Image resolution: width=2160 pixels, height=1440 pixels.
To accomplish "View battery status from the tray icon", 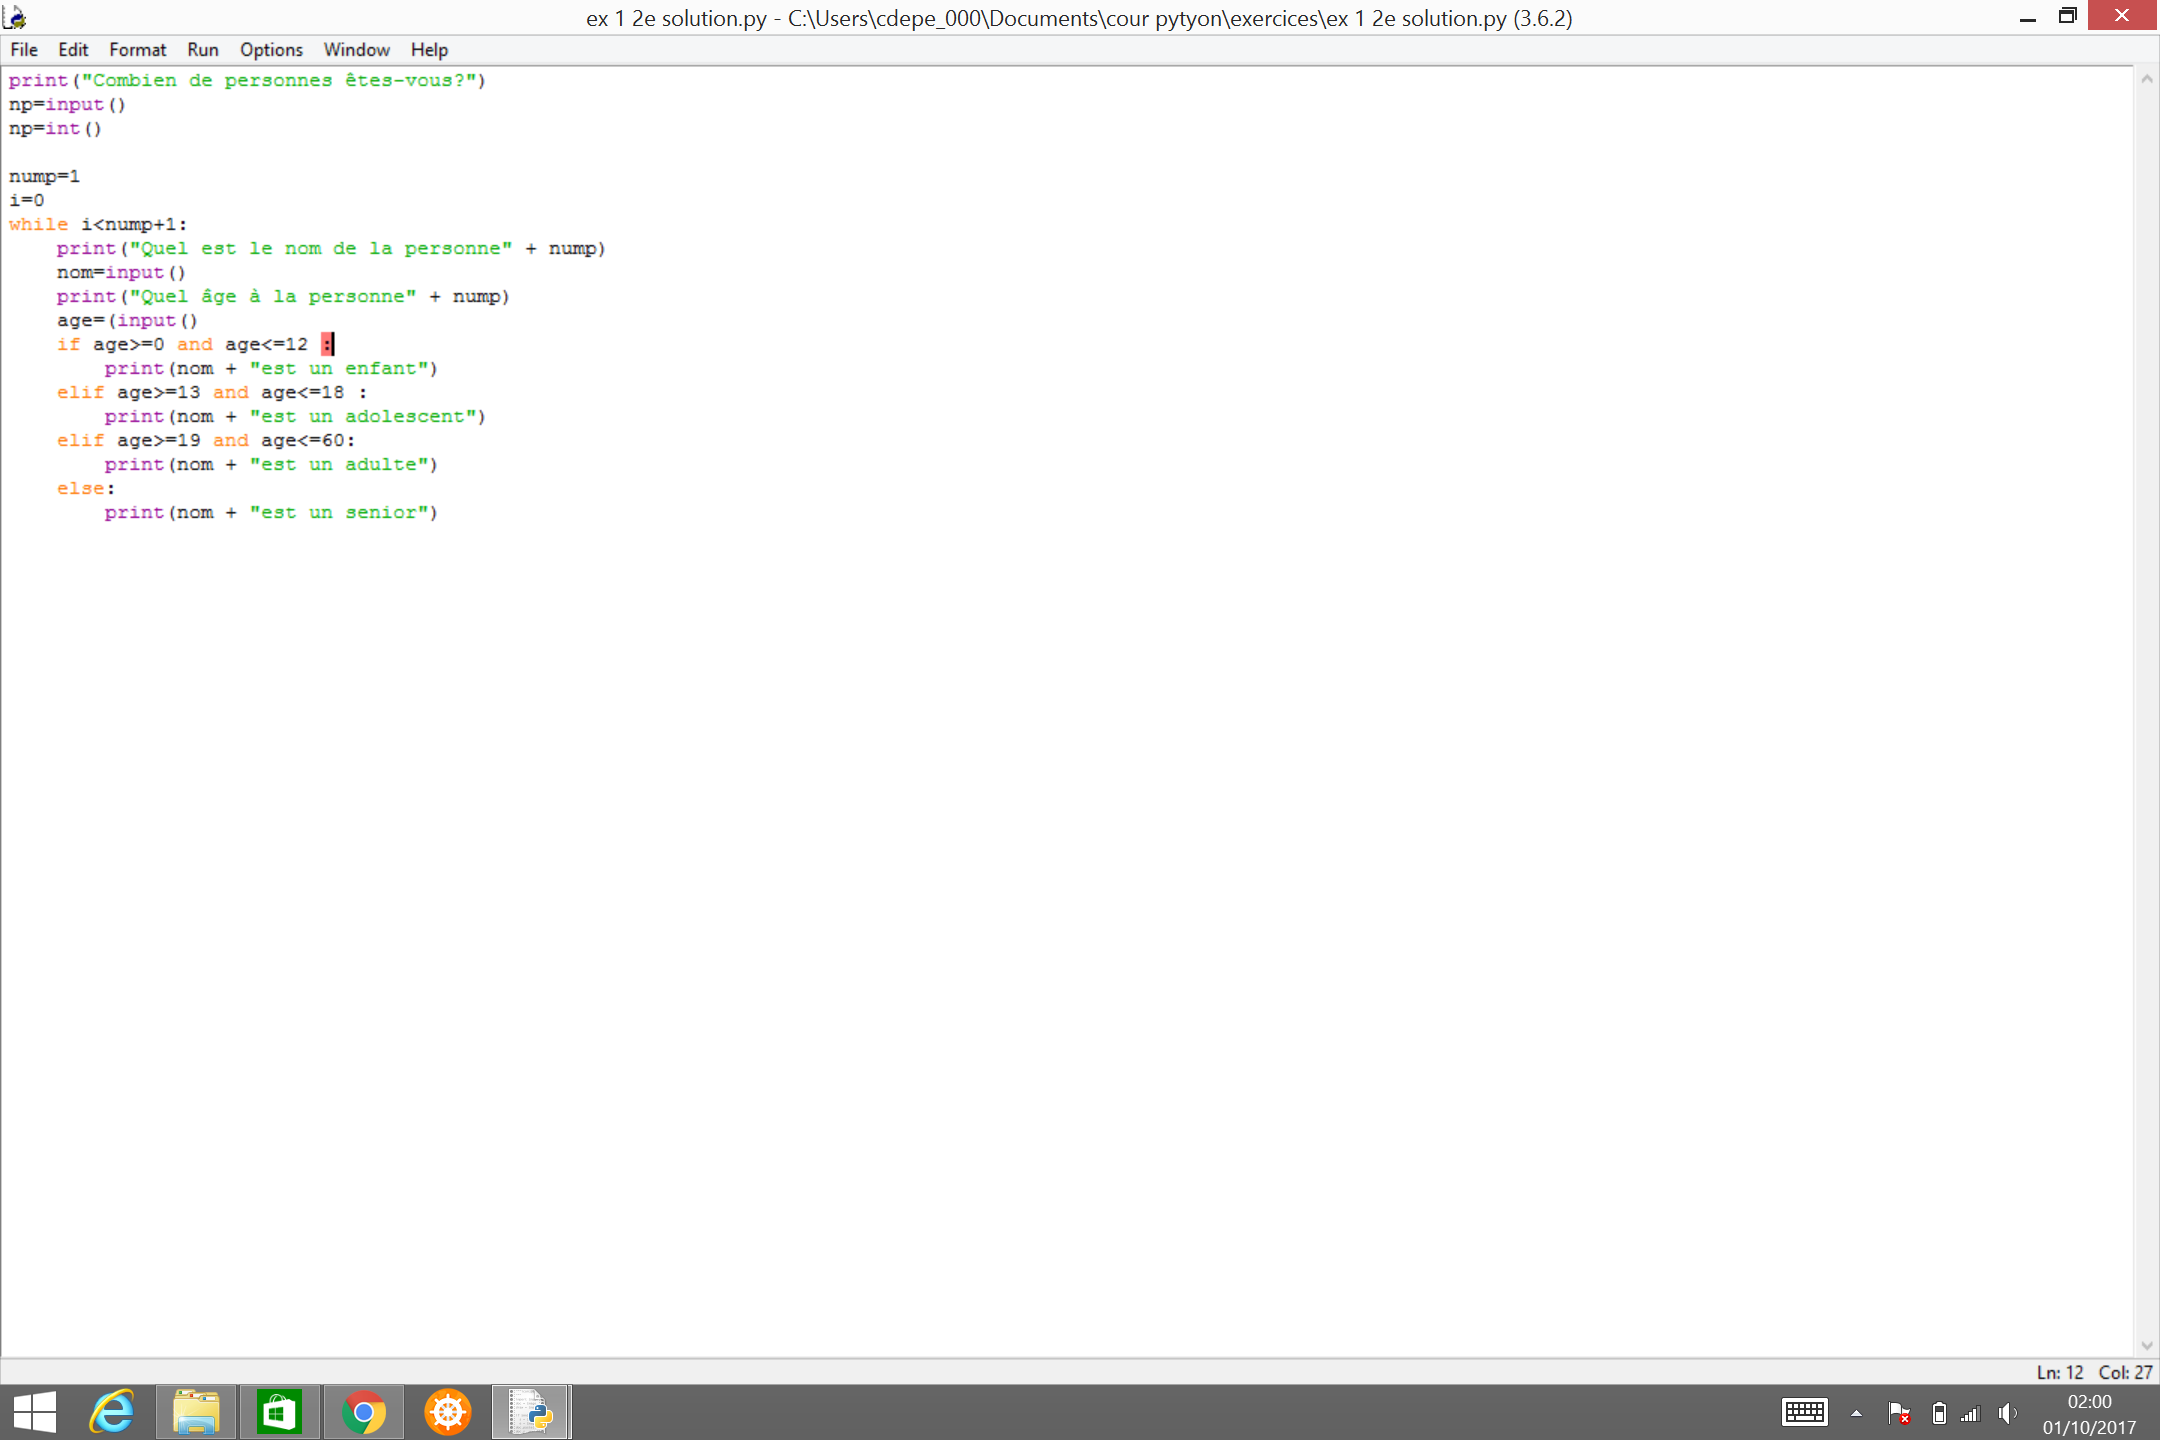I will click(x=1939, y=1412).
